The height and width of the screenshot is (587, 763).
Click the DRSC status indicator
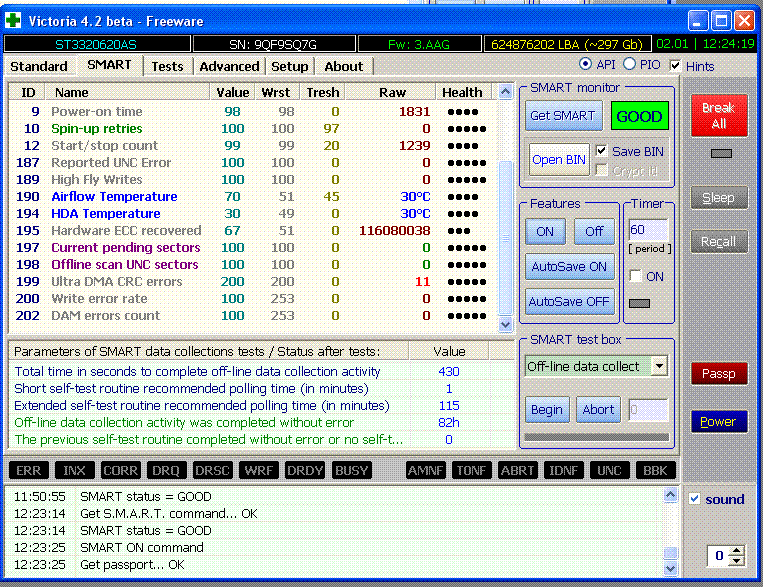pyautogui.click(x=212, y=471)
